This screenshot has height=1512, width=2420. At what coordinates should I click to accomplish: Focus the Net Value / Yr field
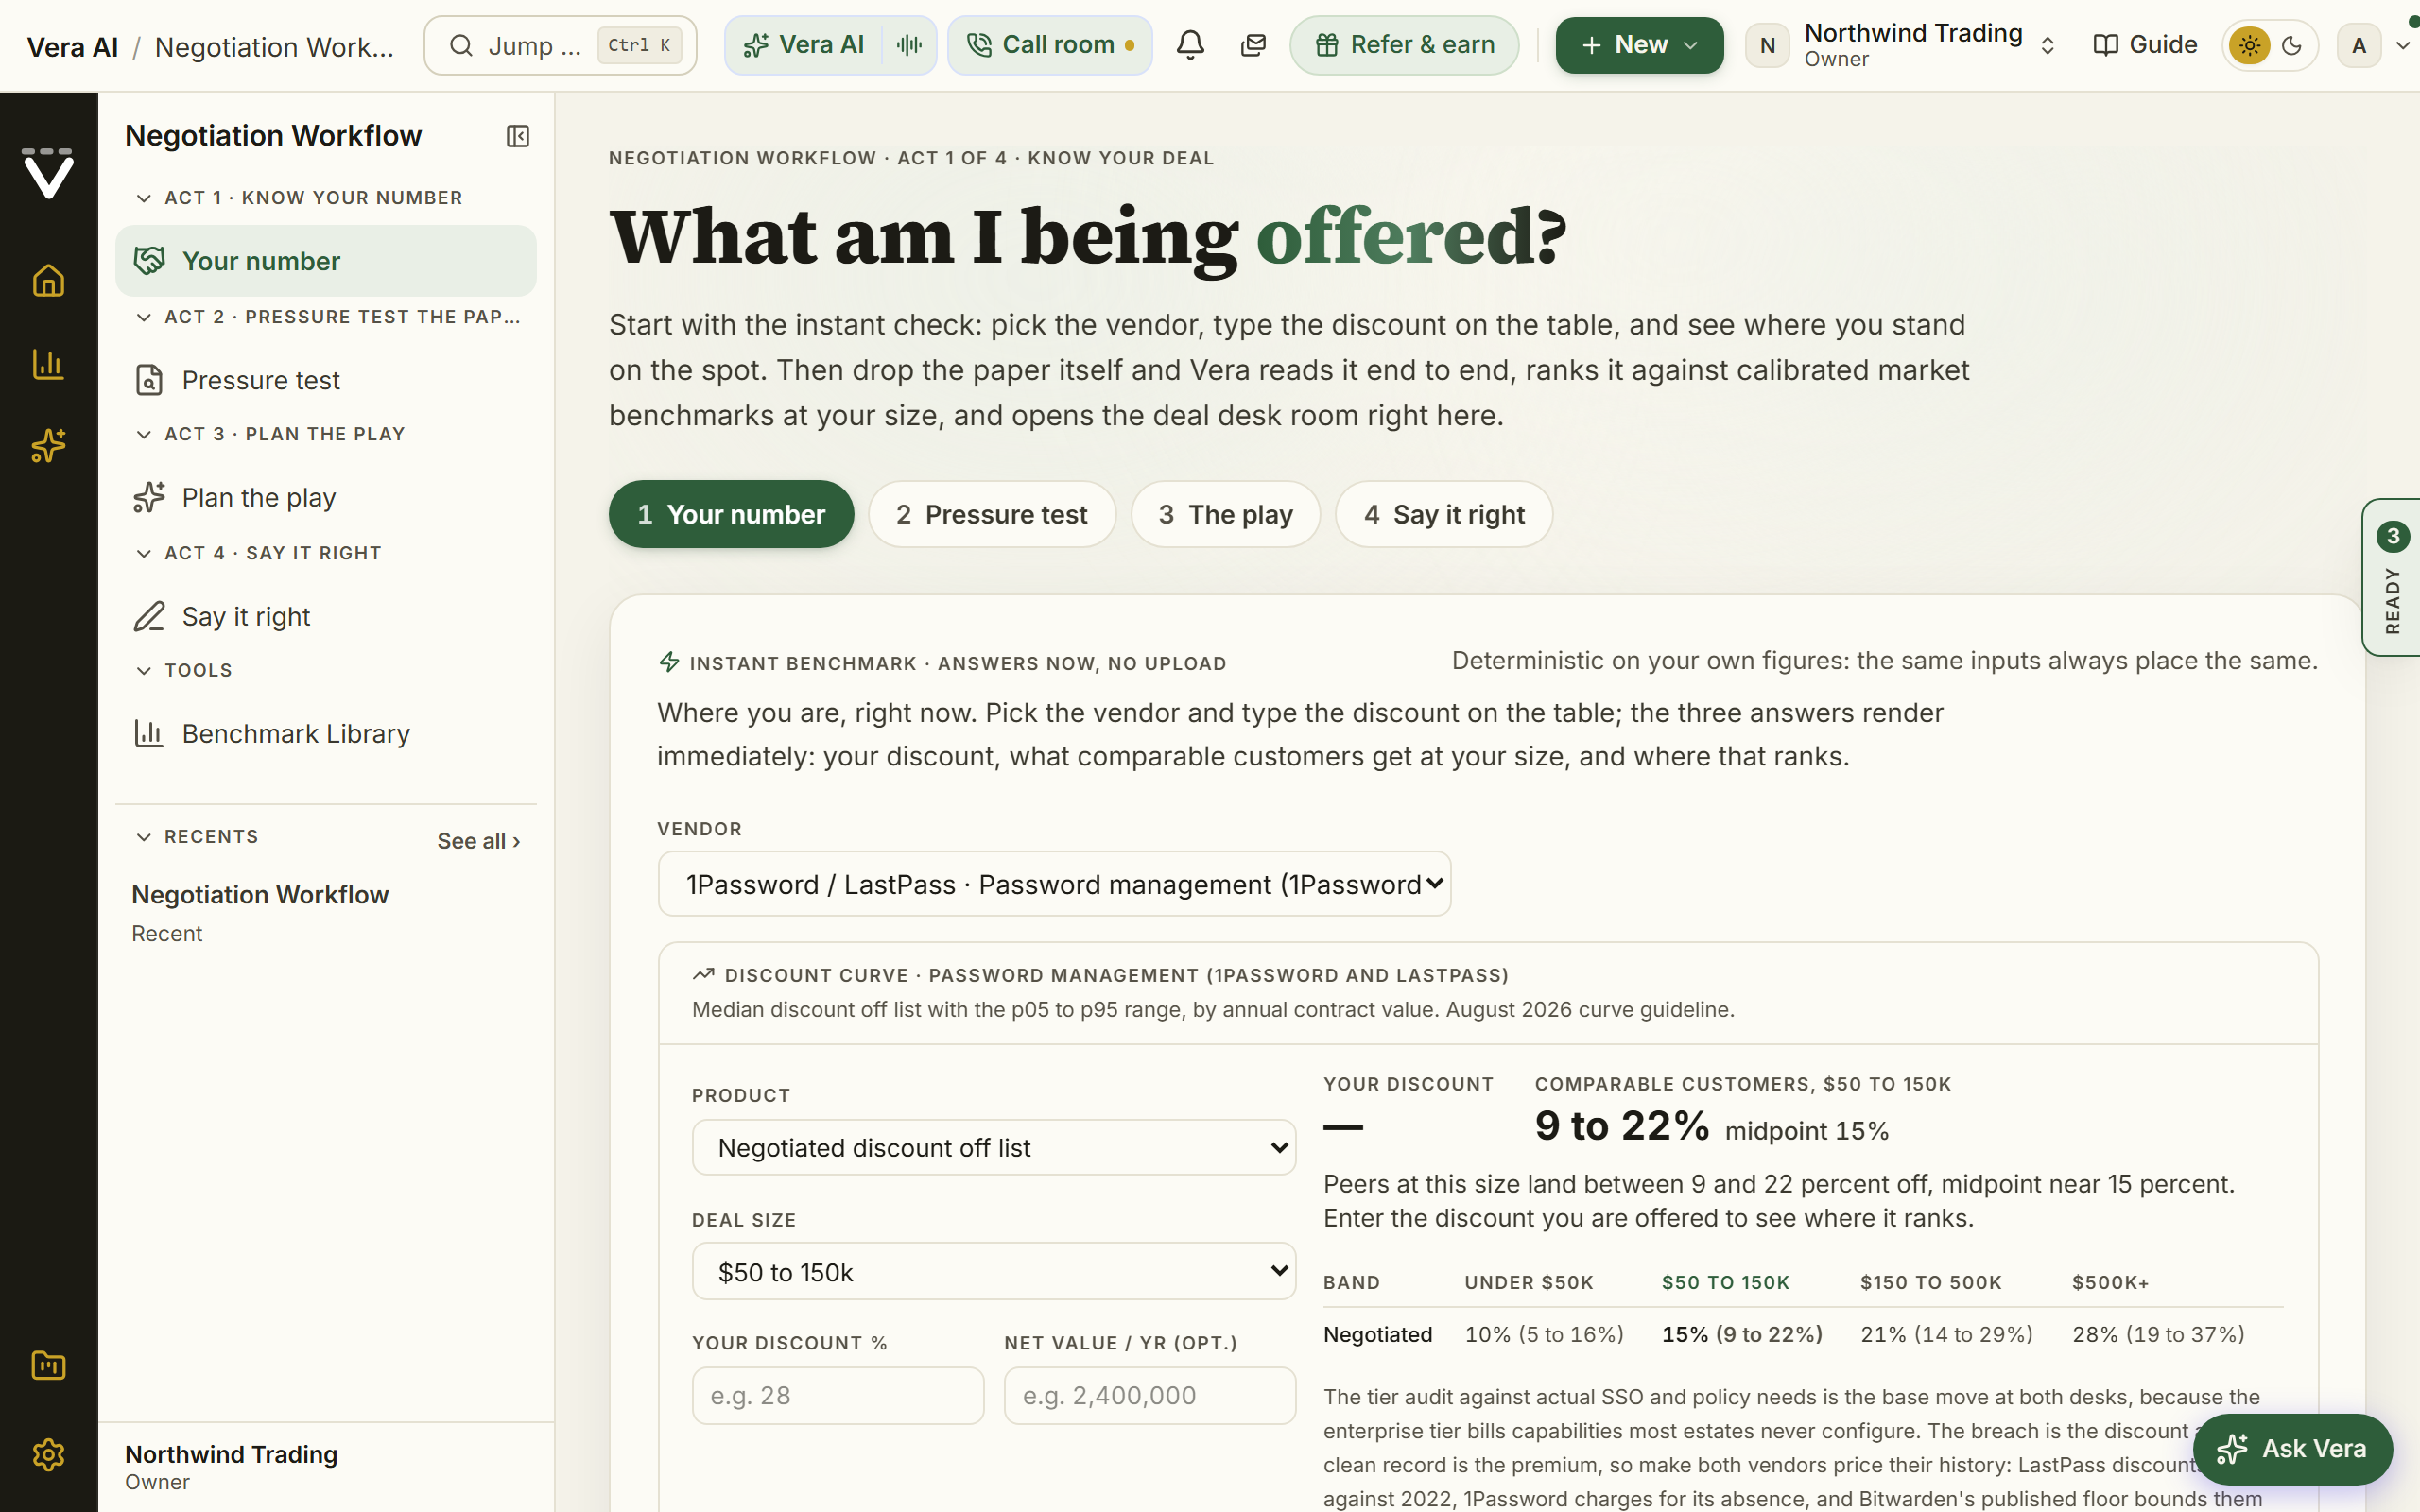click(x=1150, y=1395)
